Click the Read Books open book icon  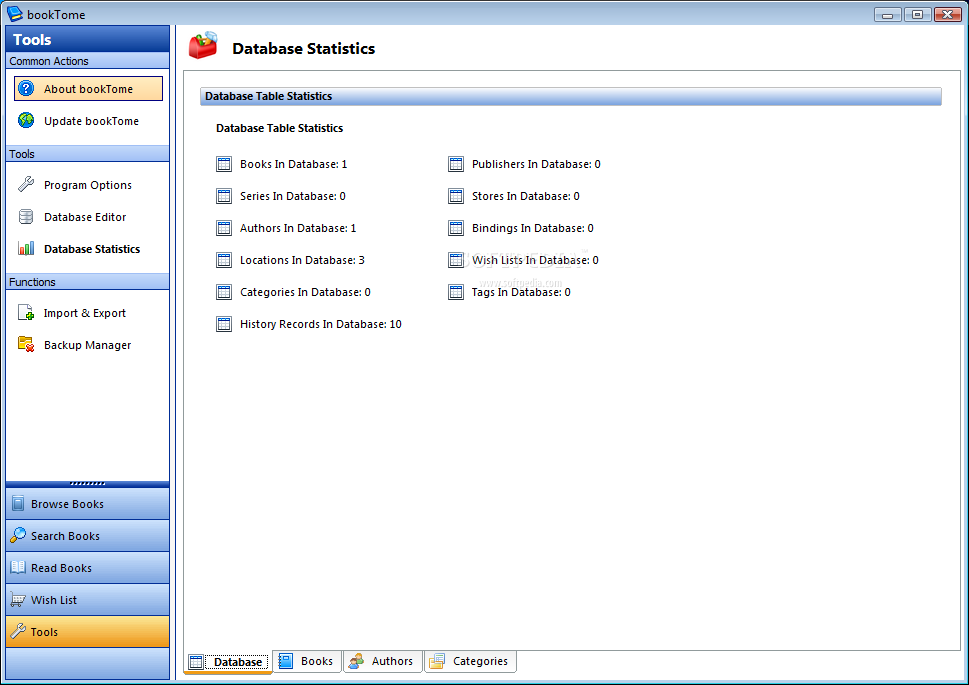(x=19, y=568)
